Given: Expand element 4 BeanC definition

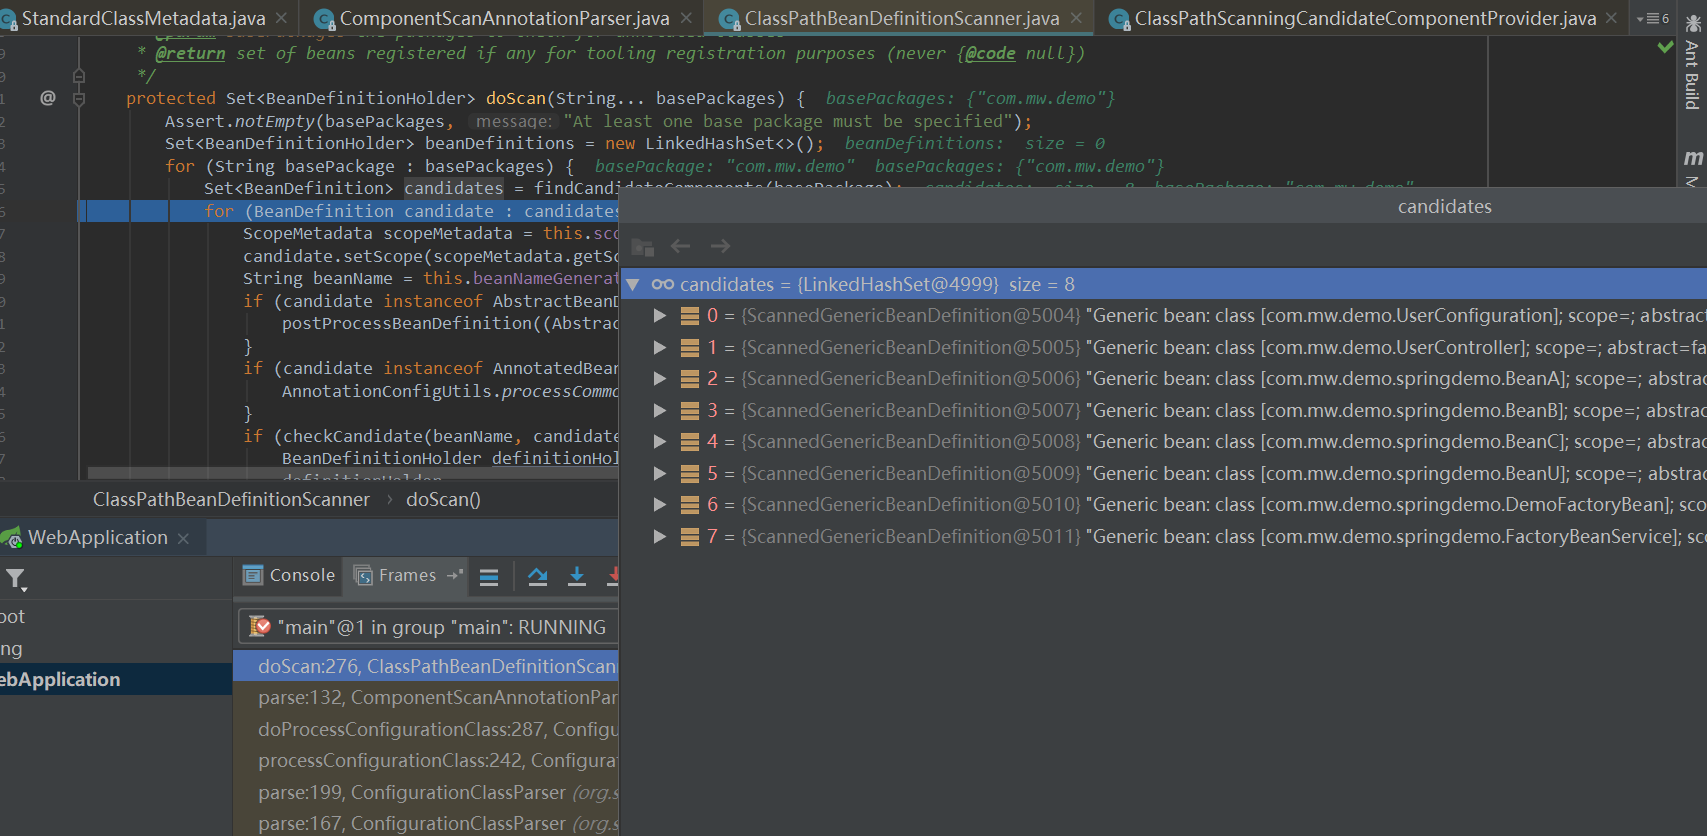Looking at the screenshot, I should tap(659, 442).
